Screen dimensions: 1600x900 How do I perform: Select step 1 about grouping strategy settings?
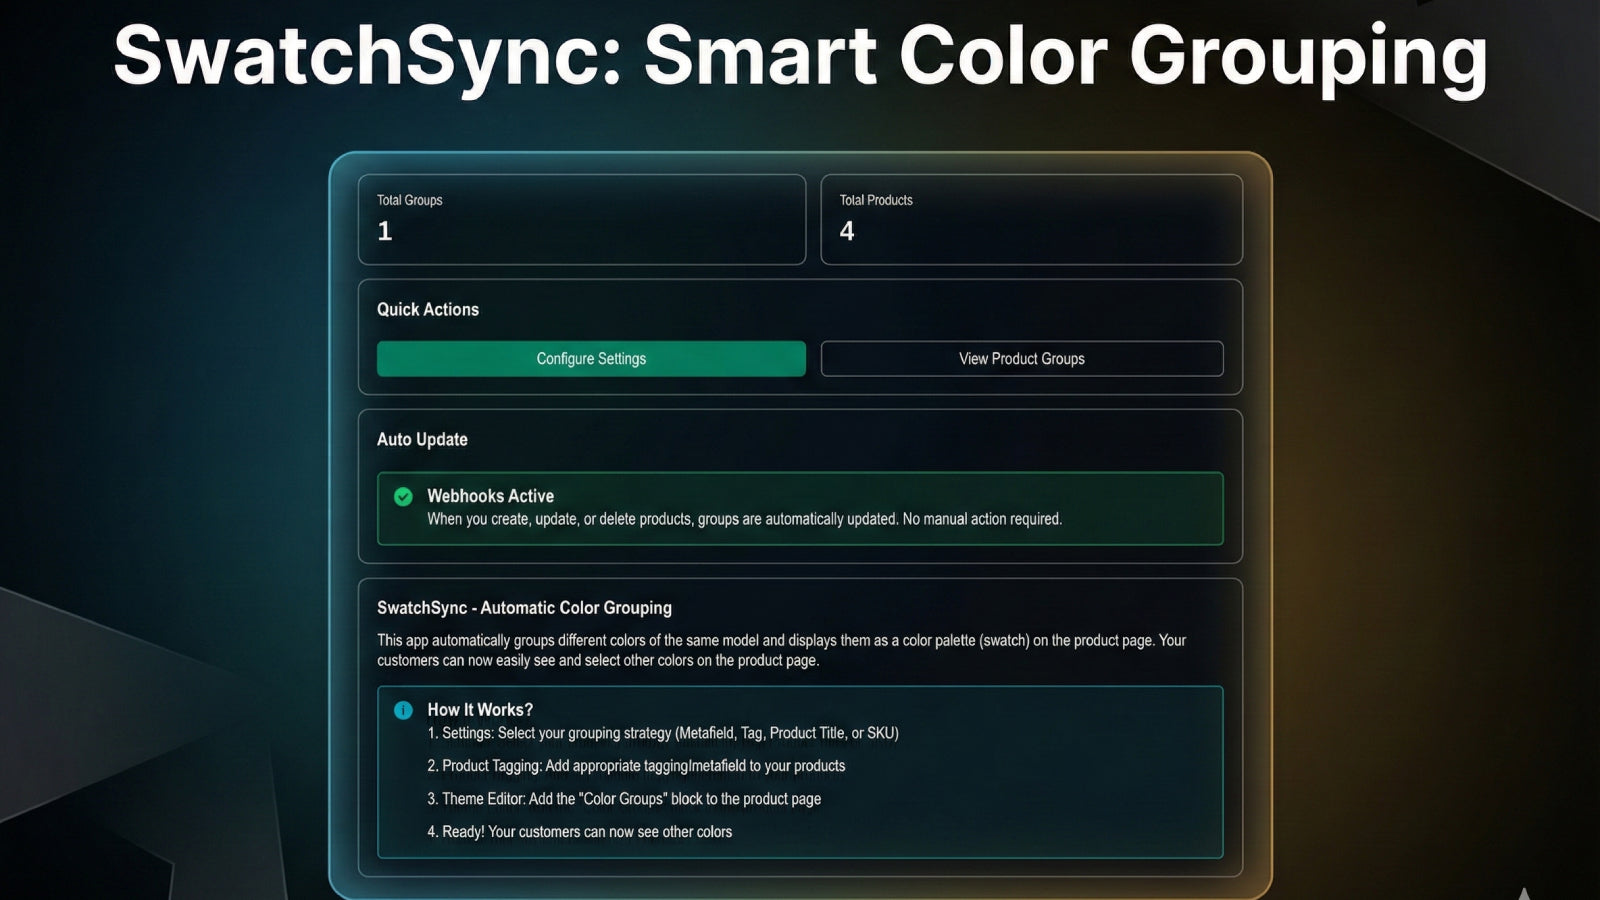point(662,733)
